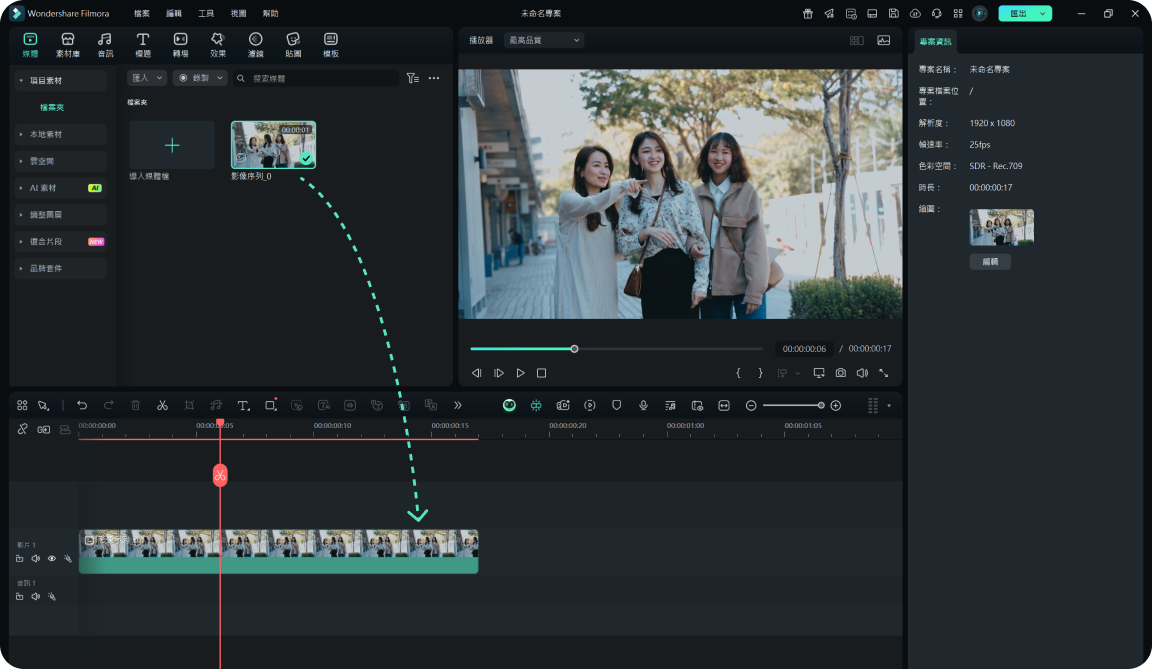This screenshot has width=1152, height=669.
Task: Click the import media plus tile
Action: 172,145
